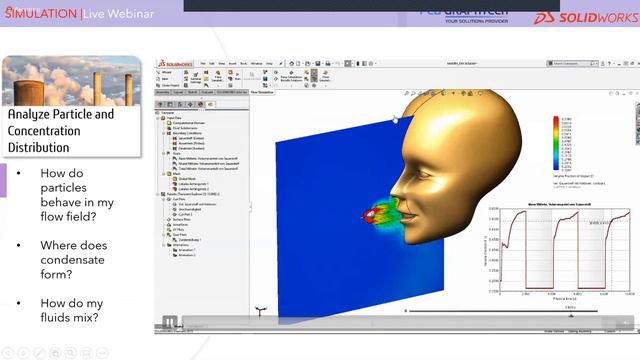
Task: Click the power plant picture on the slide
Action: click(72, 81)
